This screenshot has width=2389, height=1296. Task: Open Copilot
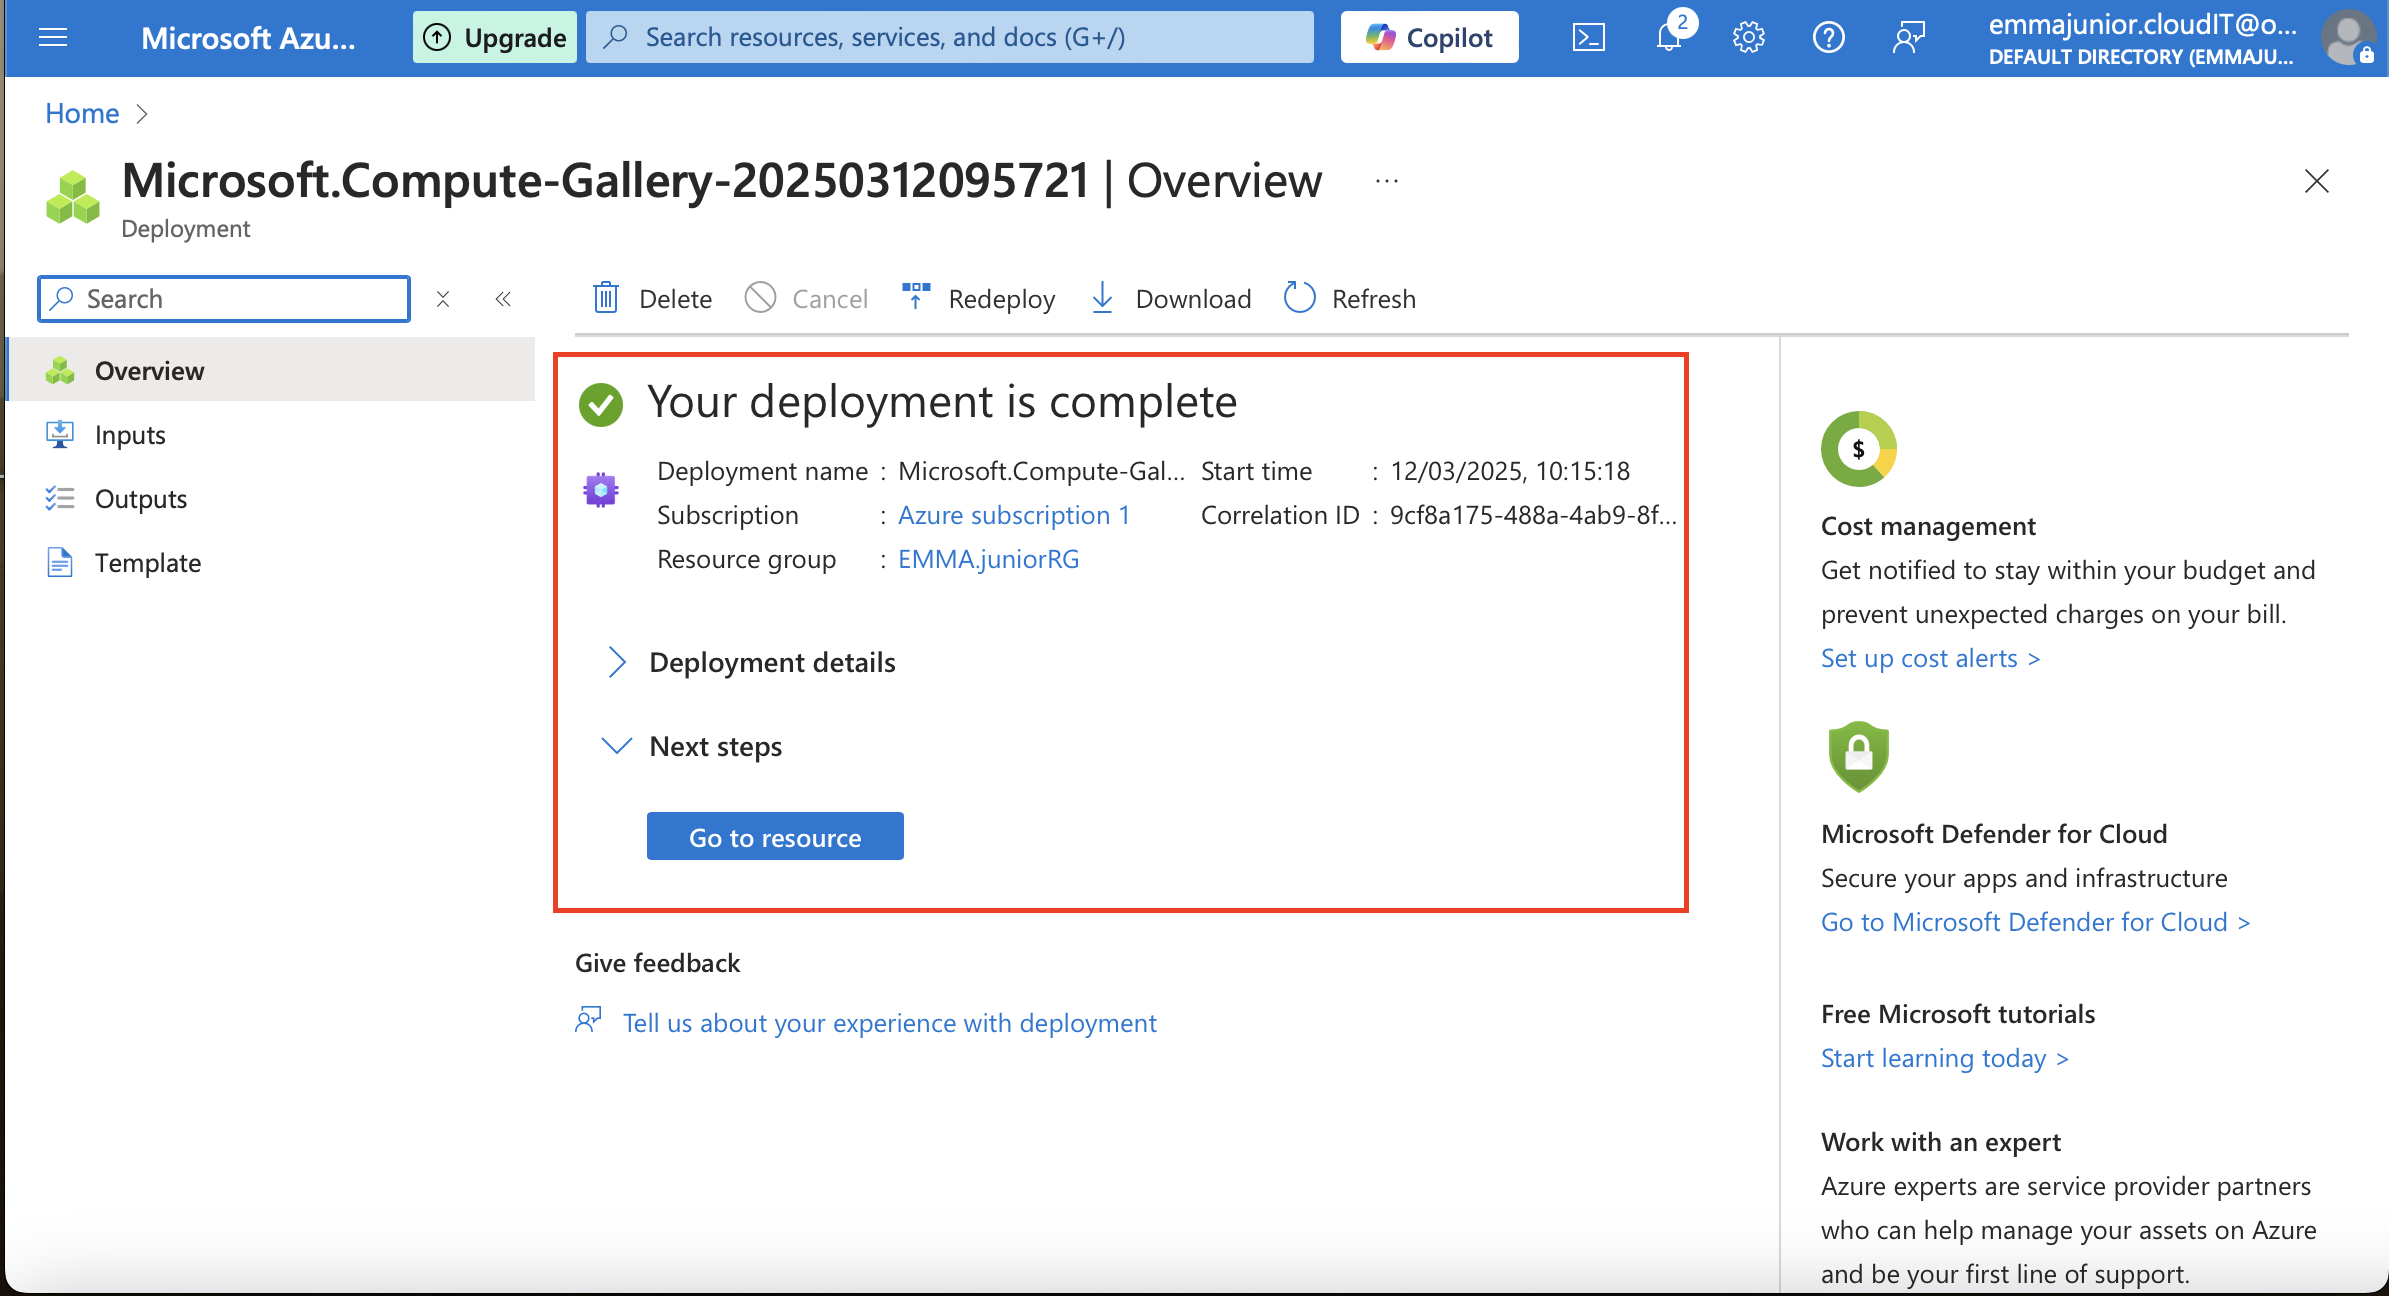(1429, 38)
